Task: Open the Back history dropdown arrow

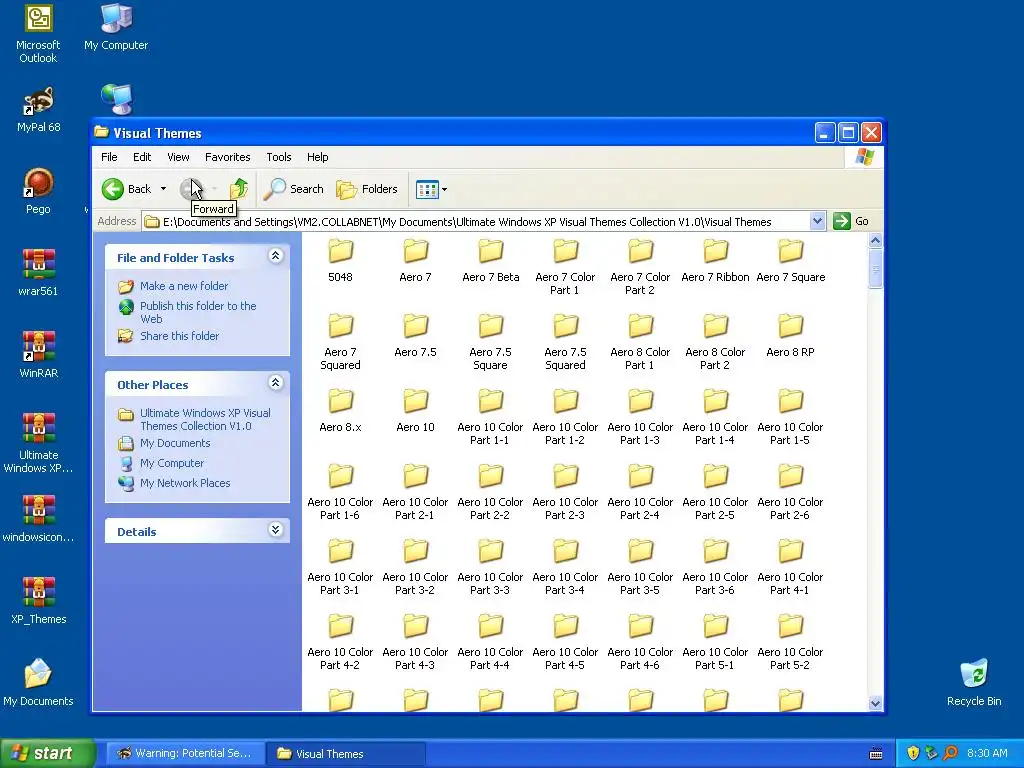Action: point(163,189)
